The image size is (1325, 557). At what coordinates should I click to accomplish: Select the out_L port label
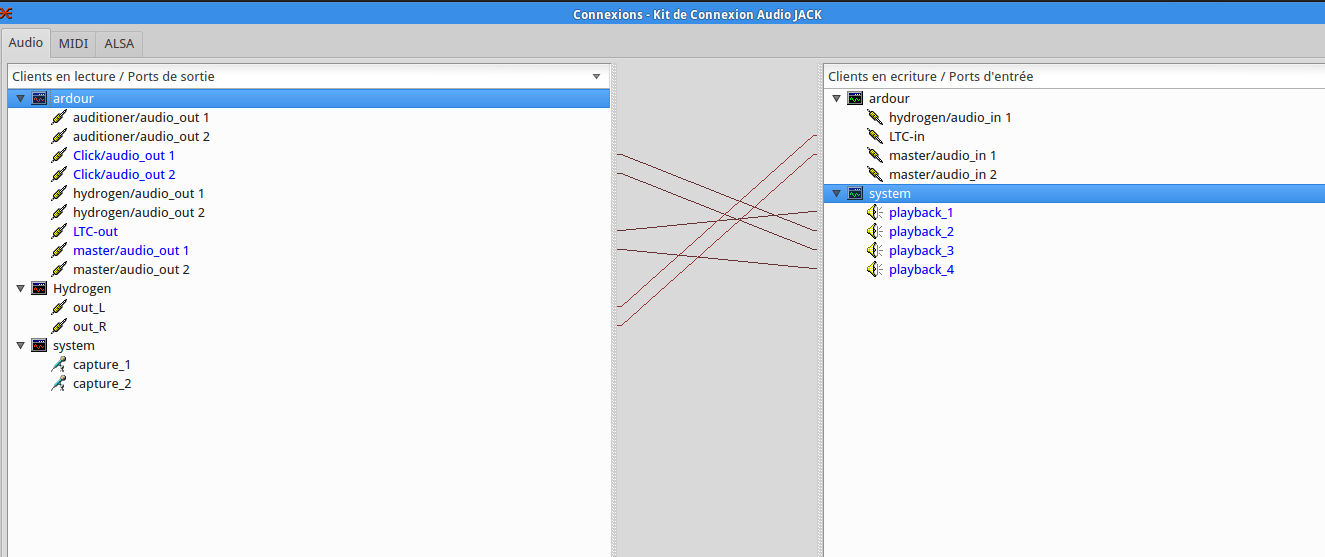point(89,308)
